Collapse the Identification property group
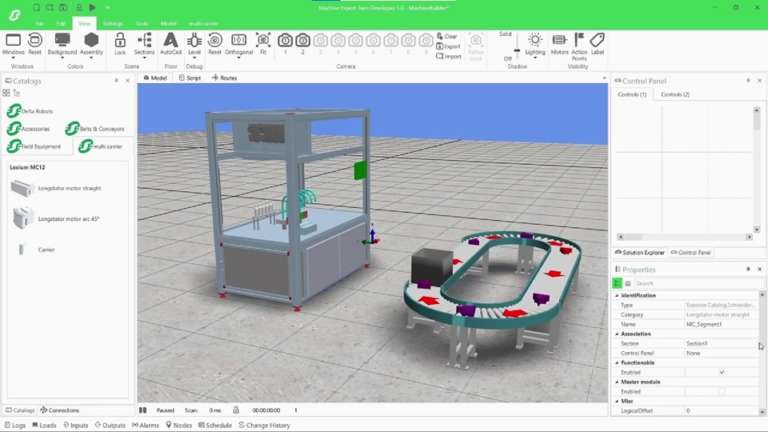 617,295
